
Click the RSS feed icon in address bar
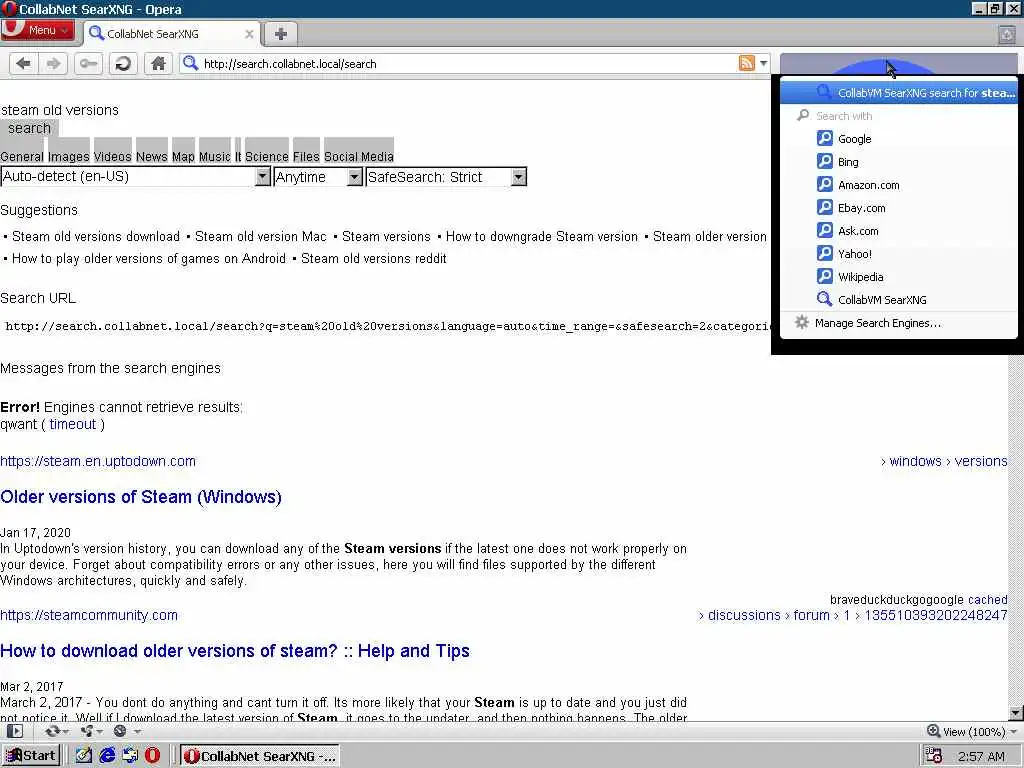tap(746, 63)
